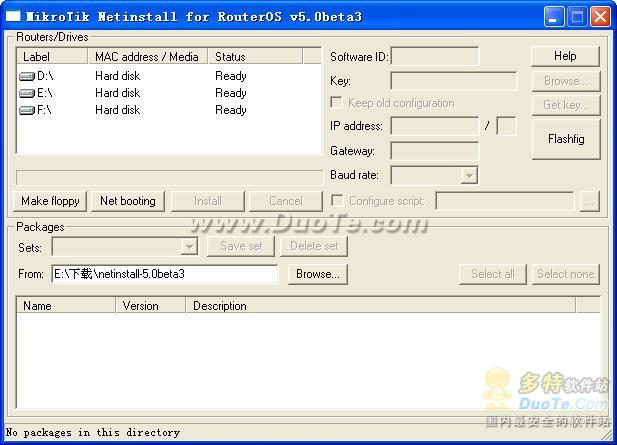Select the F:\ hard disk drive icon
Image resolution: width=617 pixels, height=445 pixels.
click(27, 110)
